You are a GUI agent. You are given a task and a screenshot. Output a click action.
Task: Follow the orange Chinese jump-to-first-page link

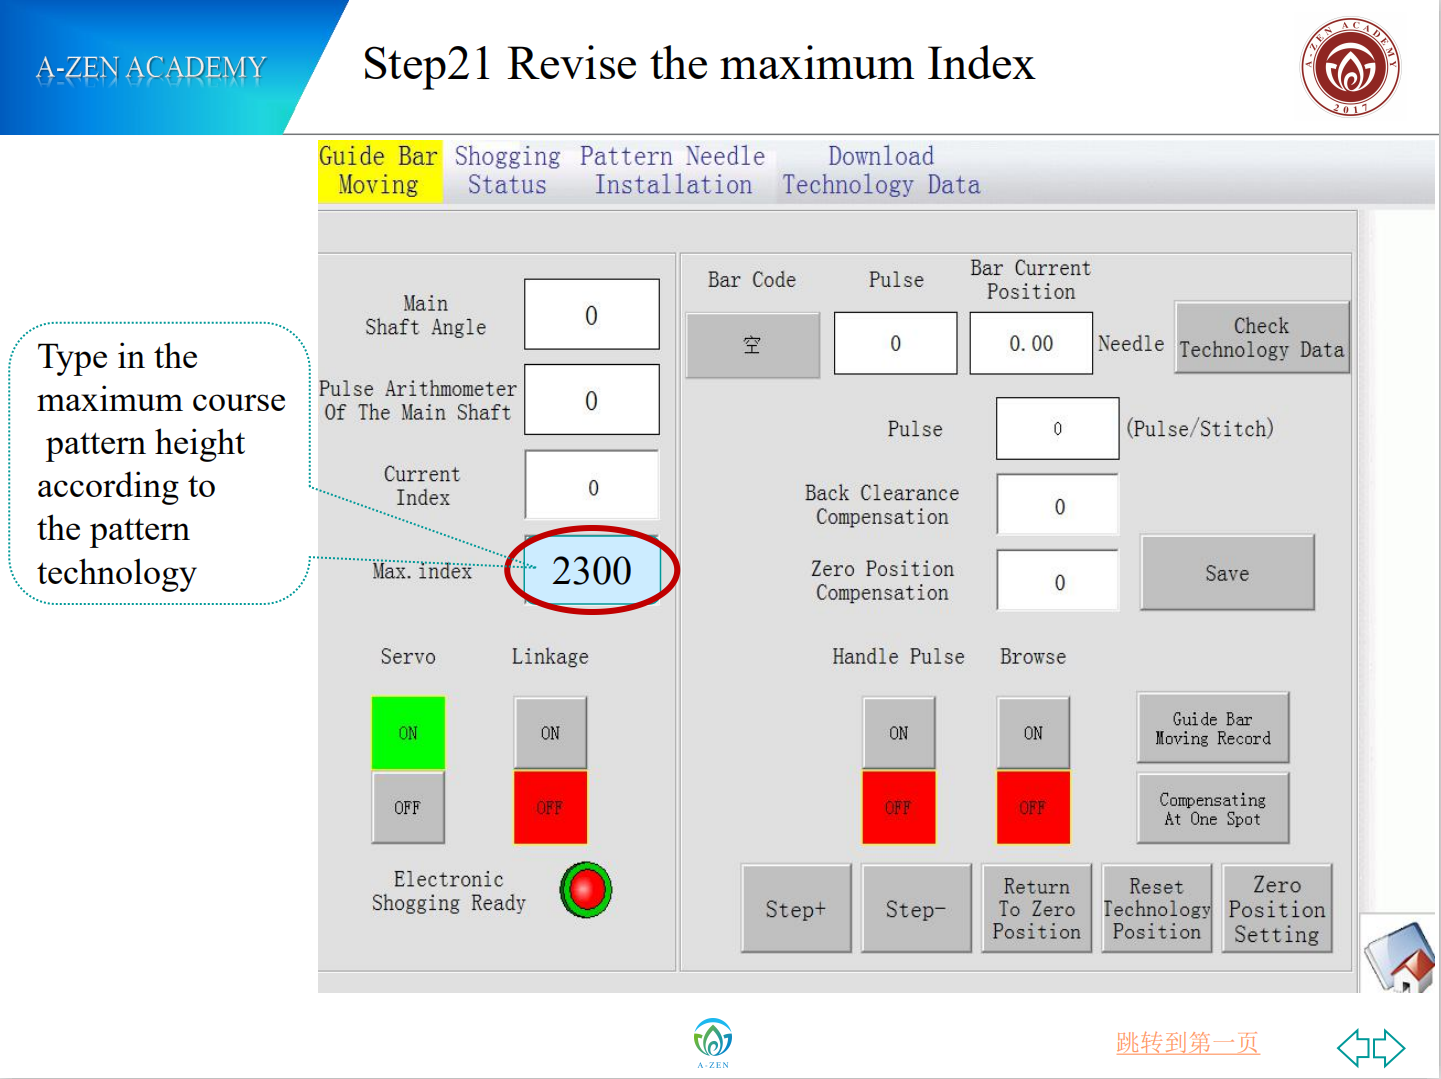tap(1187, 1043)
